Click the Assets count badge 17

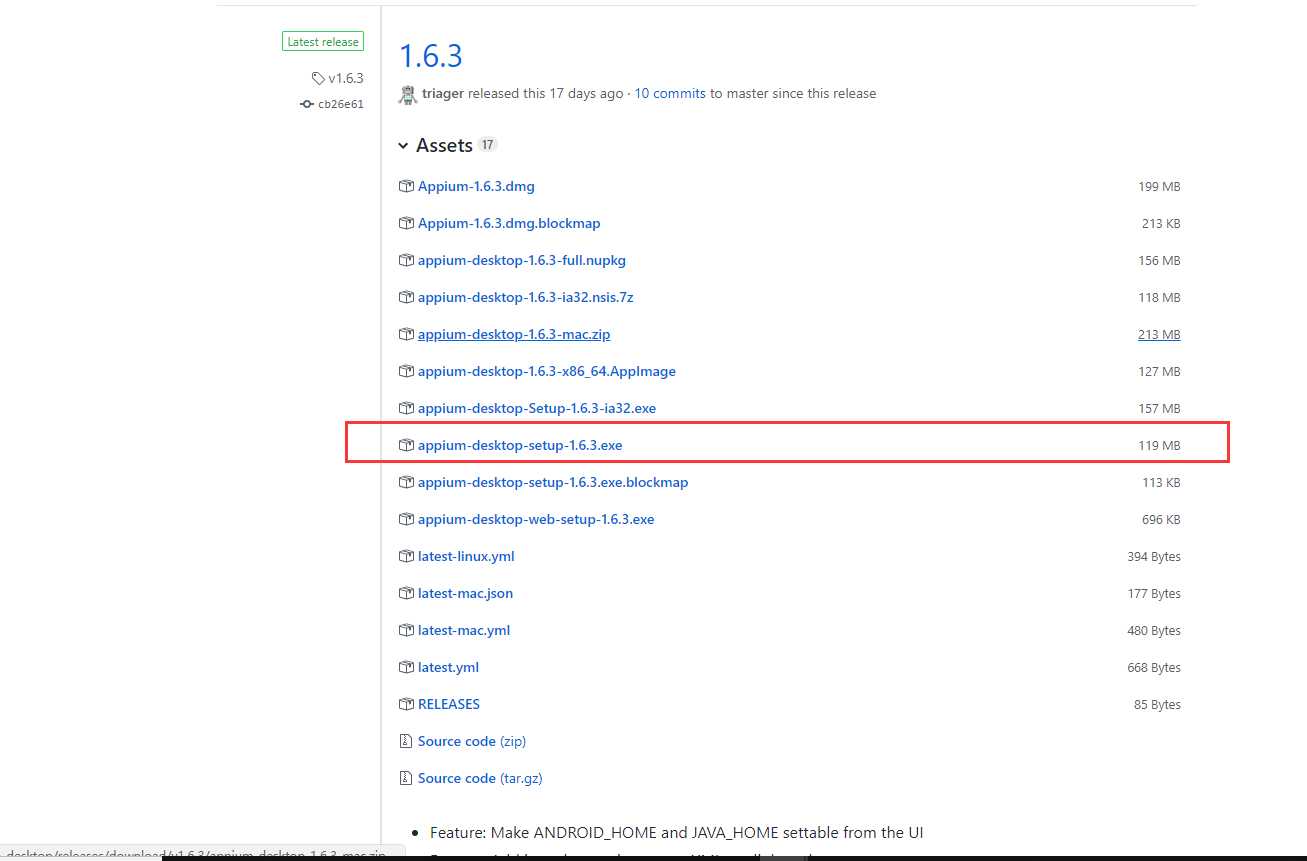(x=487, y=145)
